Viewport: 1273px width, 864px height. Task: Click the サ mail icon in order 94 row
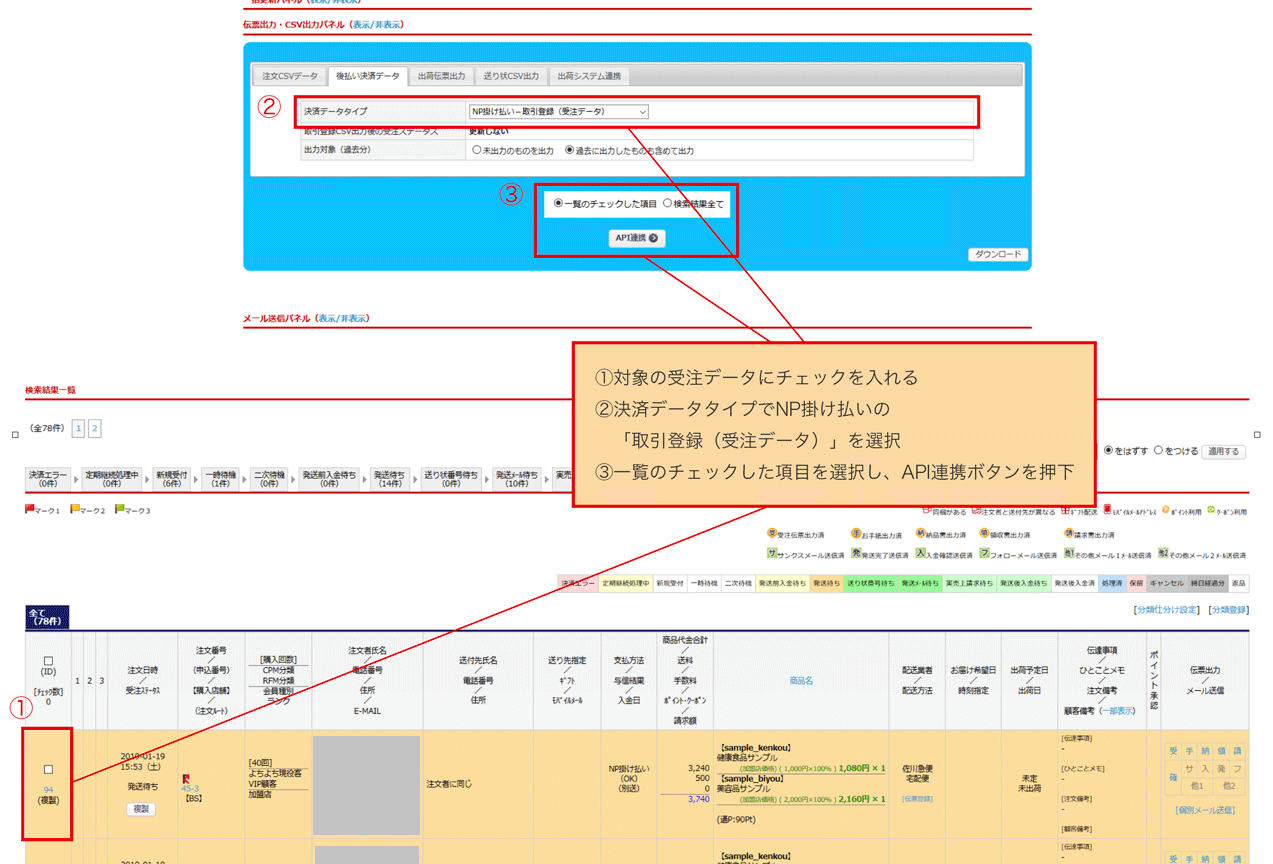click(x=1190, y=769)
